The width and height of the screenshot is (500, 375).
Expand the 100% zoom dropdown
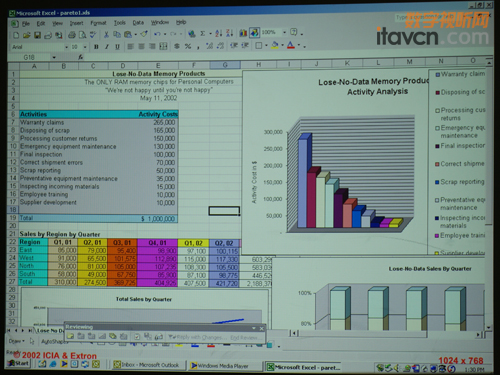(x=284, y=32)
